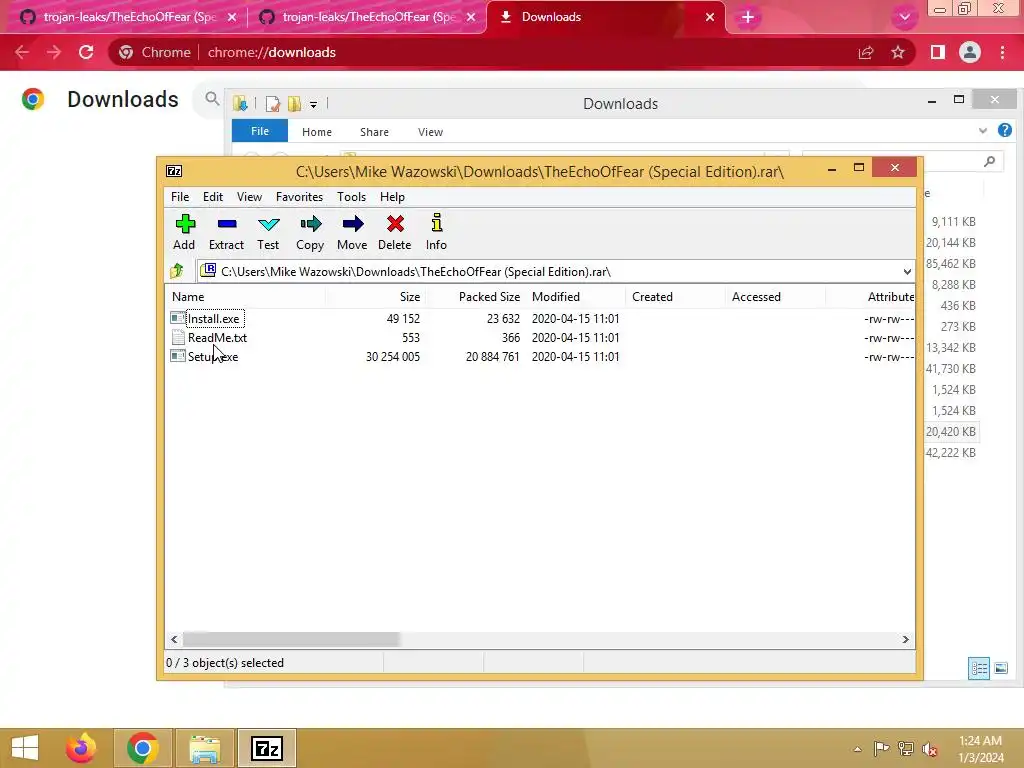
Task: Open the File tab in Explorer Downloads window
Action: click(260, 131)
